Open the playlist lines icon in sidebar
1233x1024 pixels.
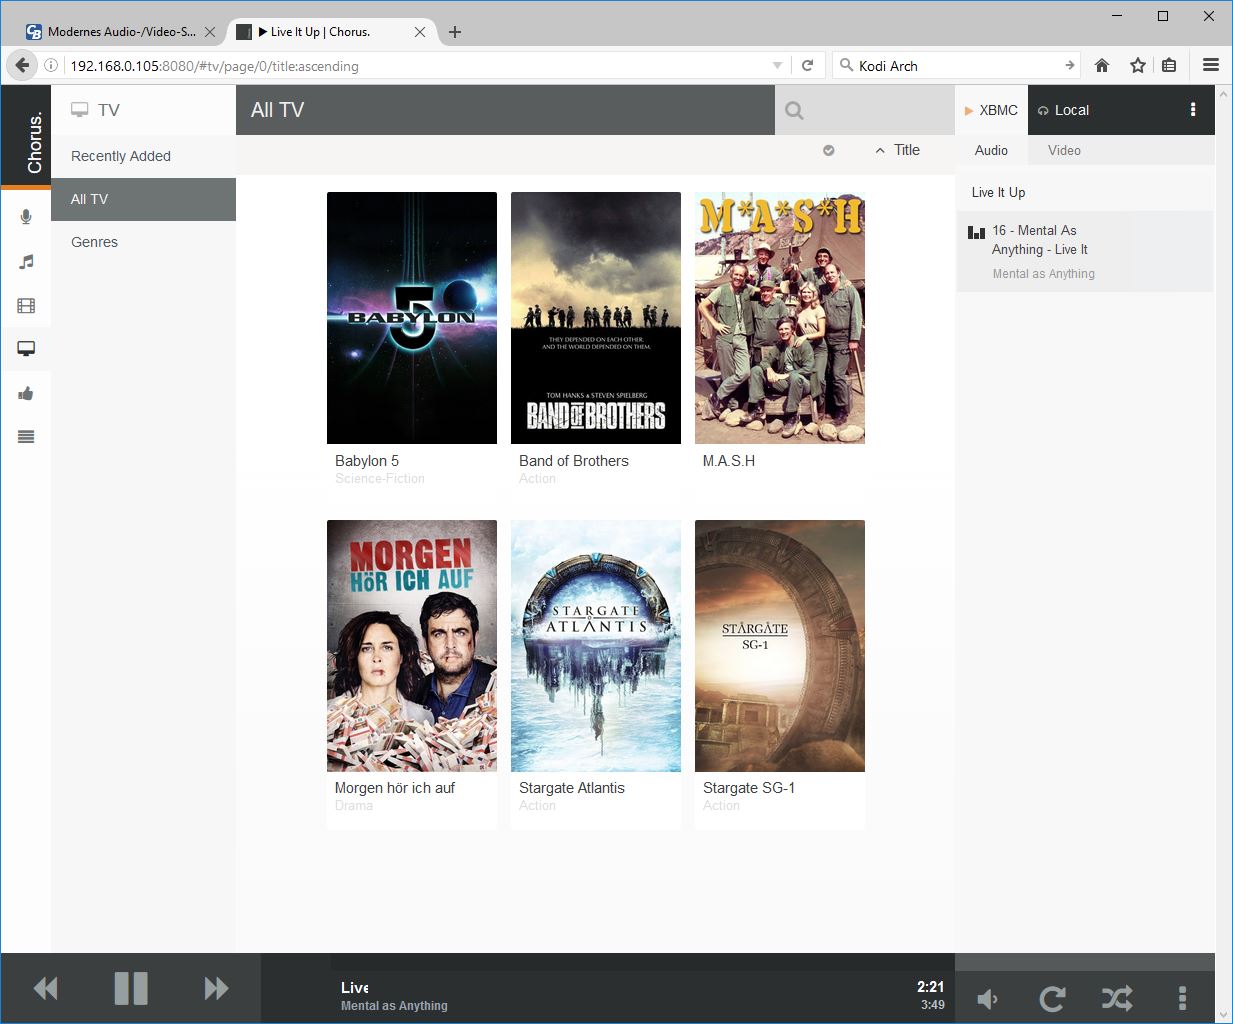[x=26, y=437]
